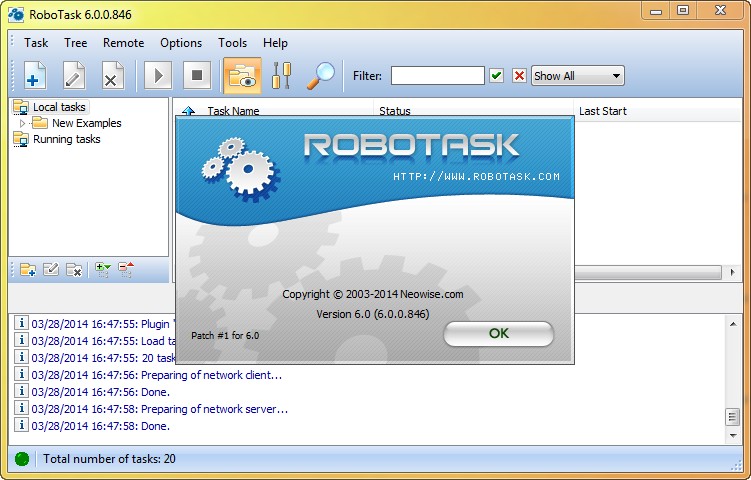Click the Status column header
The height and width of the screenshot is (480, 751).
pos(395,111)
